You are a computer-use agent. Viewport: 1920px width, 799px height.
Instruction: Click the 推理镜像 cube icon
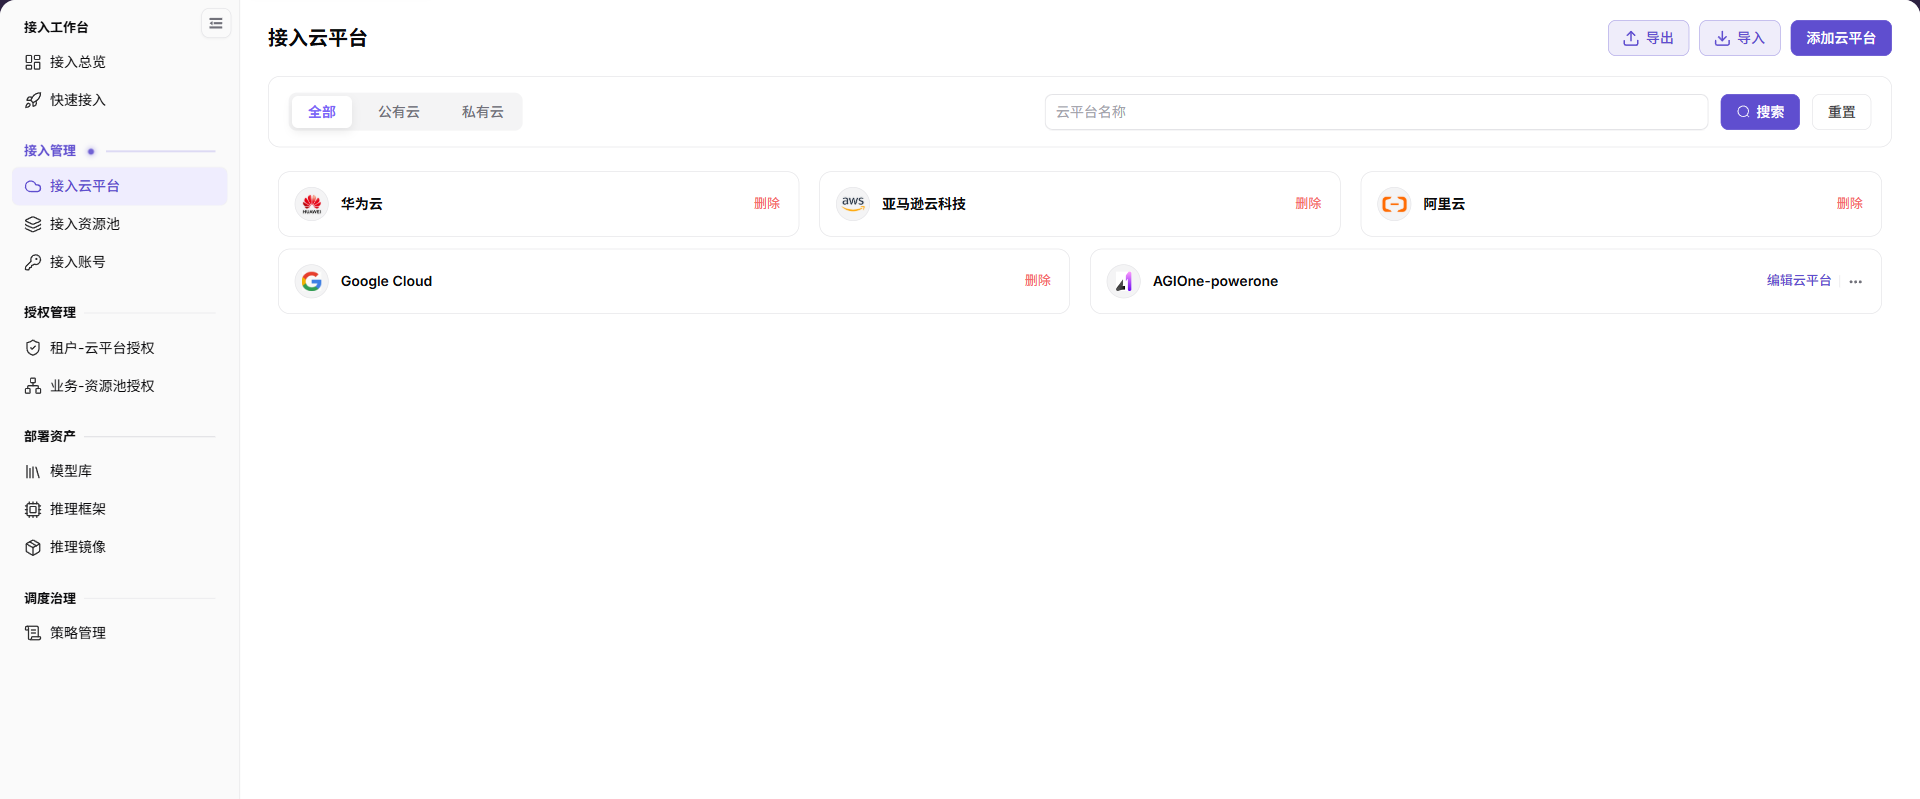pos(33,547)
